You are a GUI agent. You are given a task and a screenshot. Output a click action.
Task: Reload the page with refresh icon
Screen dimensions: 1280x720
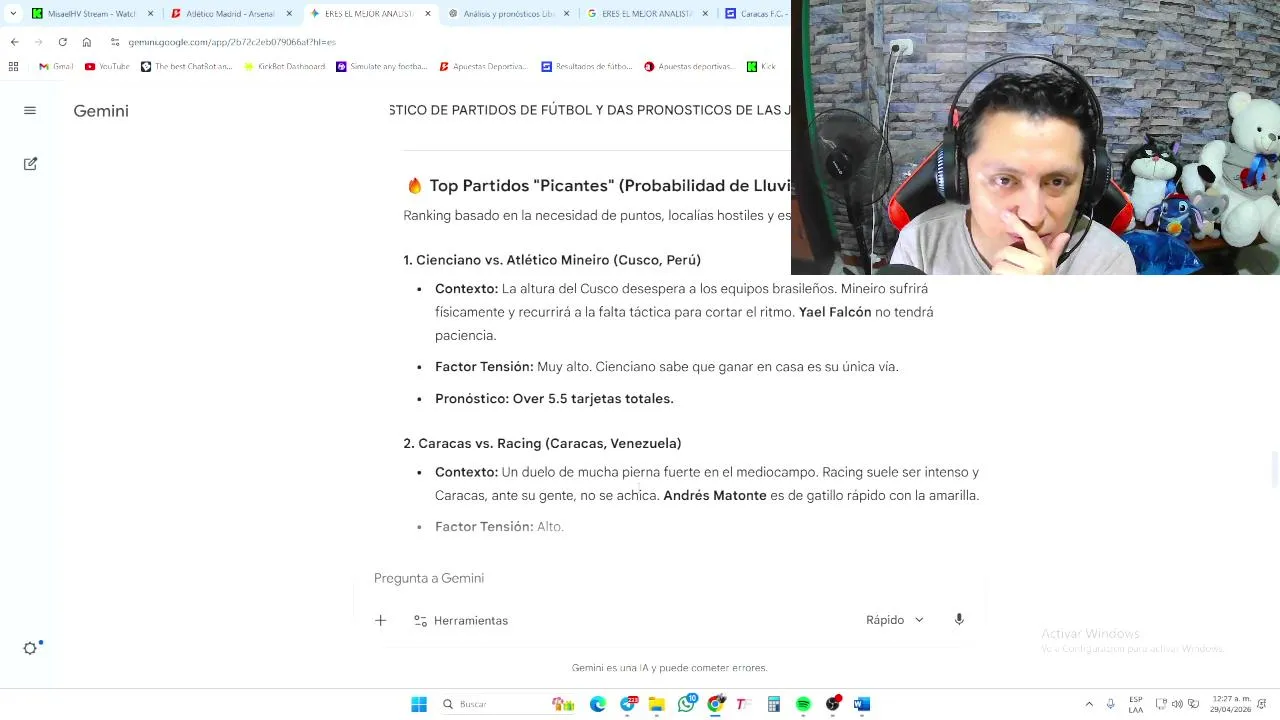(62, 42)
